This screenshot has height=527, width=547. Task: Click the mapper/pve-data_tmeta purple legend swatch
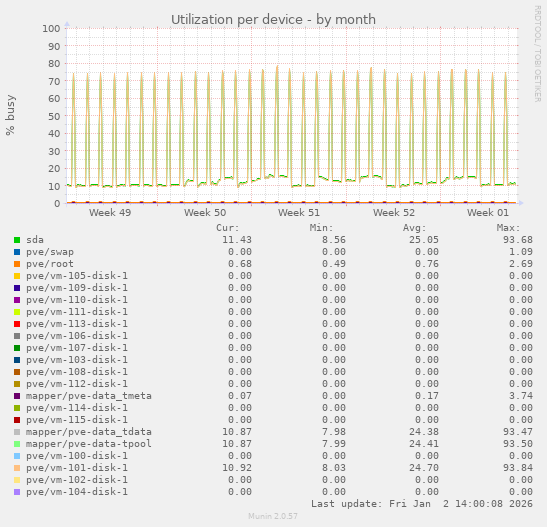pos(17,396)
